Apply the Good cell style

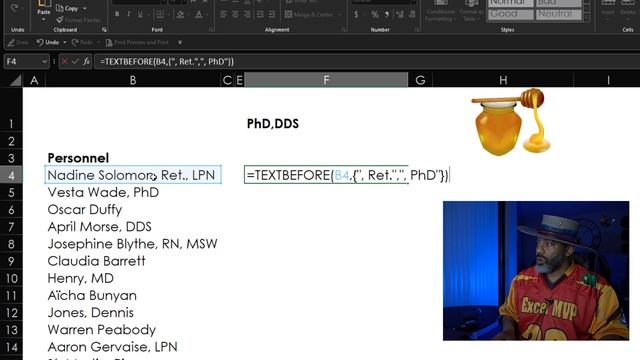coord(511,14)
